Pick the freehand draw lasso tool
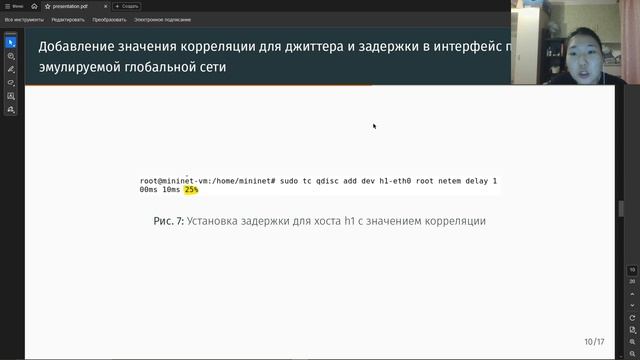Image resolution: width=640 pixels, height=360 pixels. 11,83
